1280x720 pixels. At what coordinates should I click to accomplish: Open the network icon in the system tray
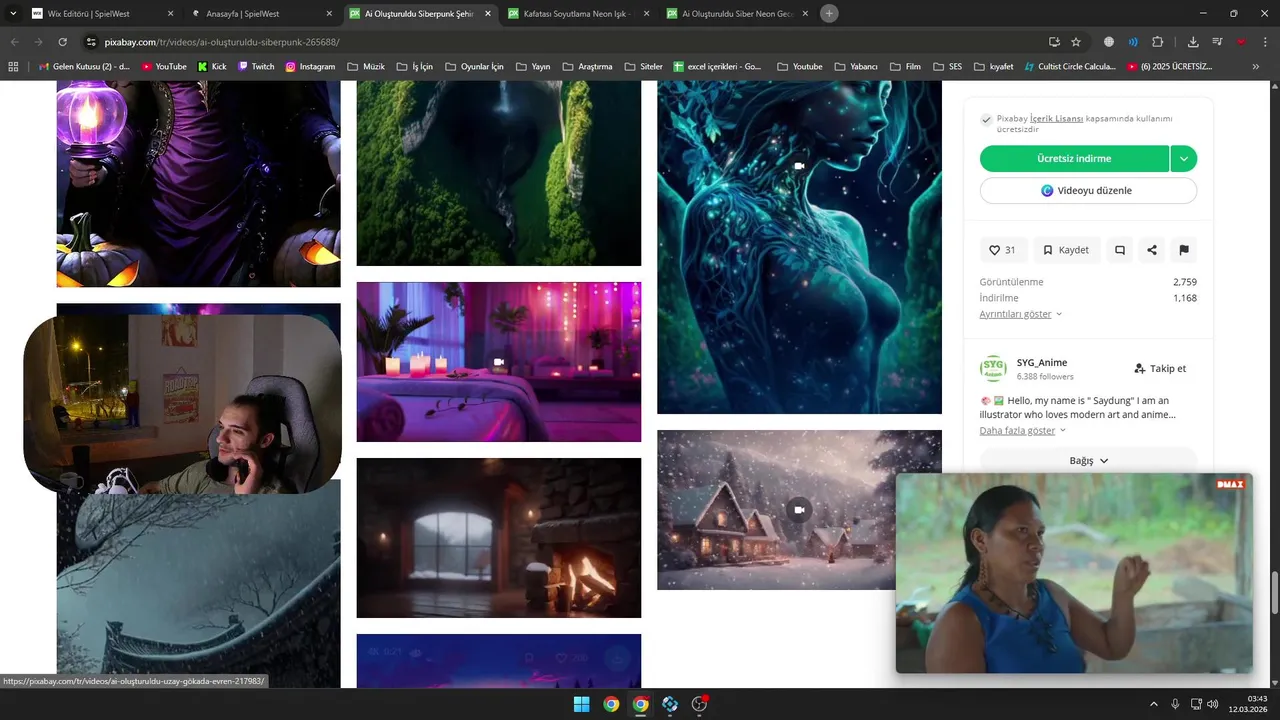[x=1195, y=704]
